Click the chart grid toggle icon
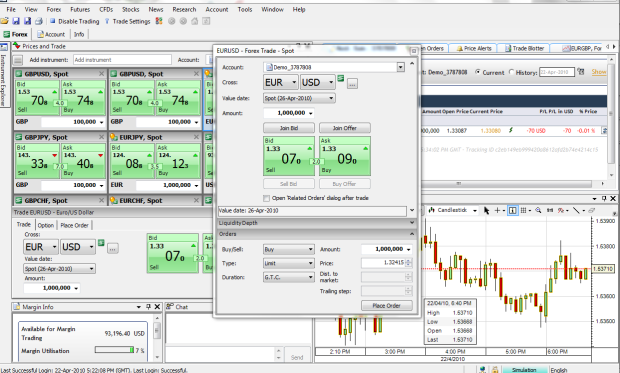The image size is (620, 373). 524,210
